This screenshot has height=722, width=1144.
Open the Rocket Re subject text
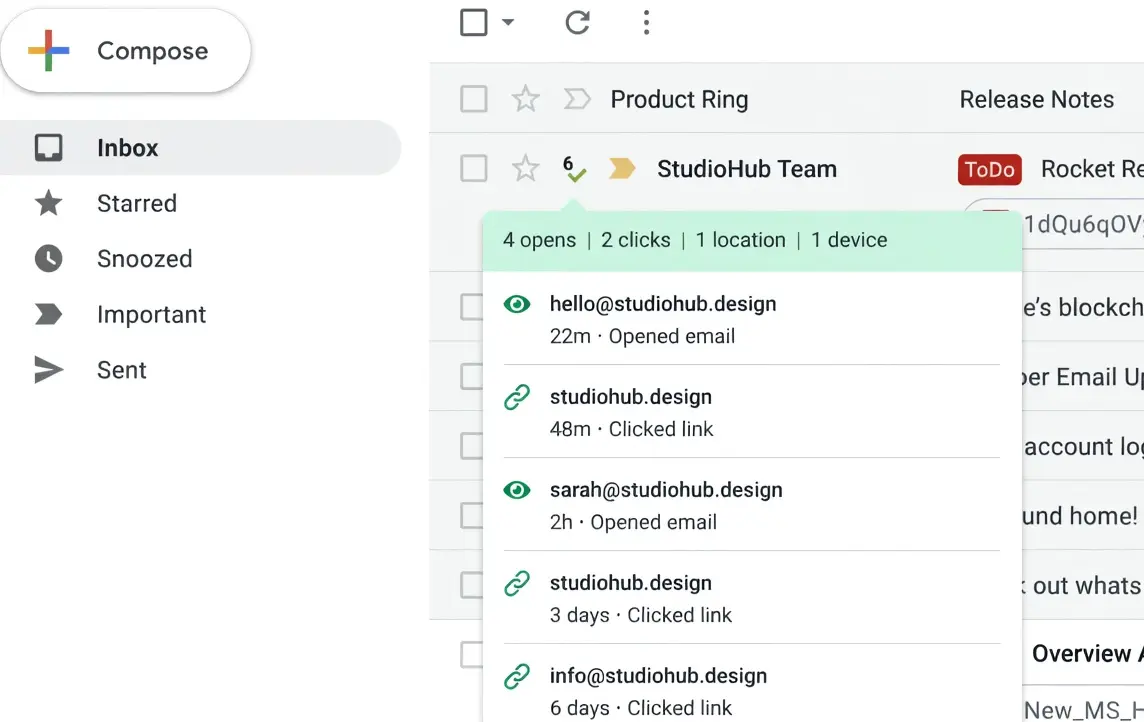click(1092, 168)
